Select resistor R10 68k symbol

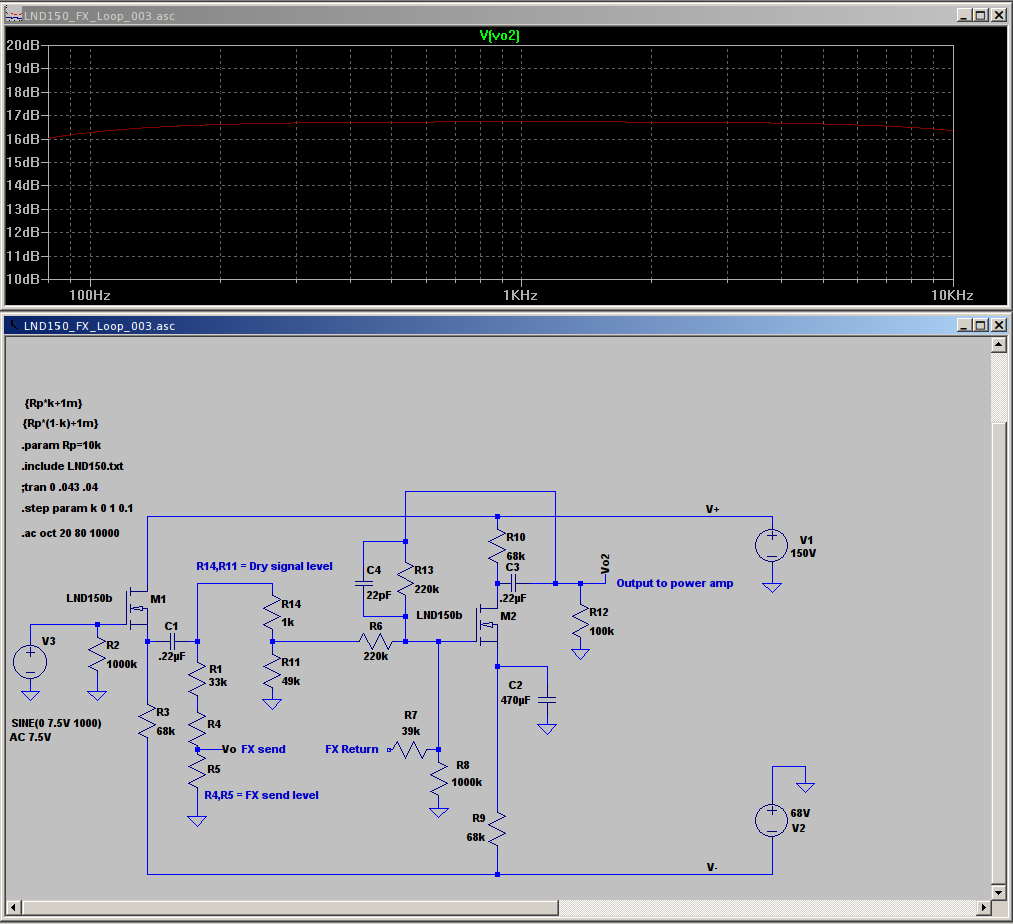click(497, 547)
